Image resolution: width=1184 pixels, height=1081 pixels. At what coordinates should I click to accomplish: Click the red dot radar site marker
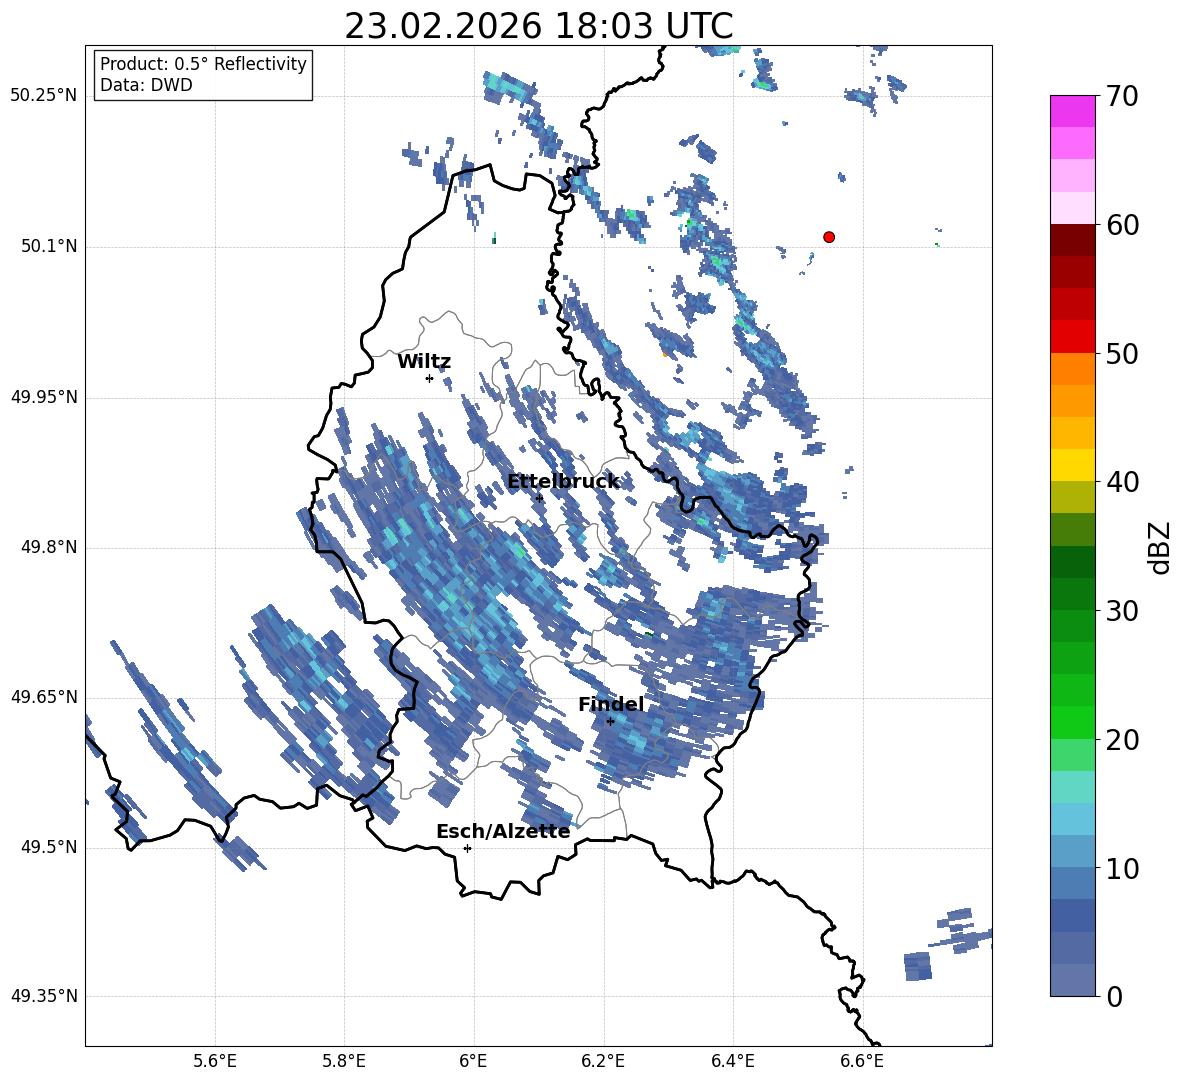(x=828, y=237)
